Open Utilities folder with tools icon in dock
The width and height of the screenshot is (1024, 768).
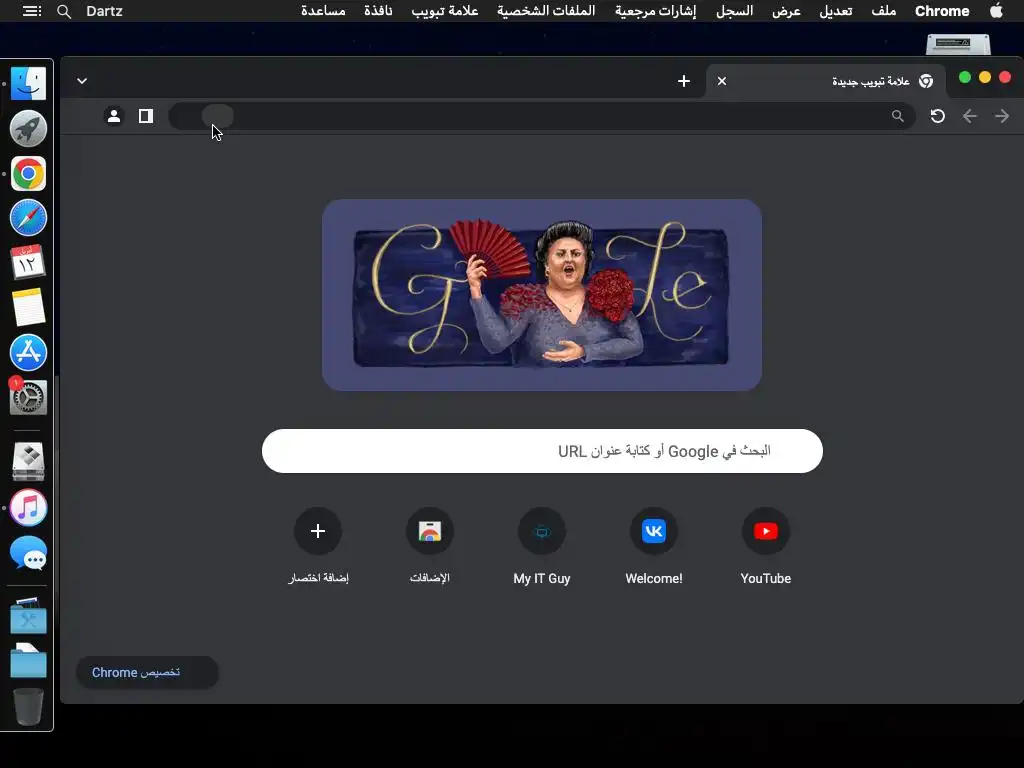coord(28,616)
